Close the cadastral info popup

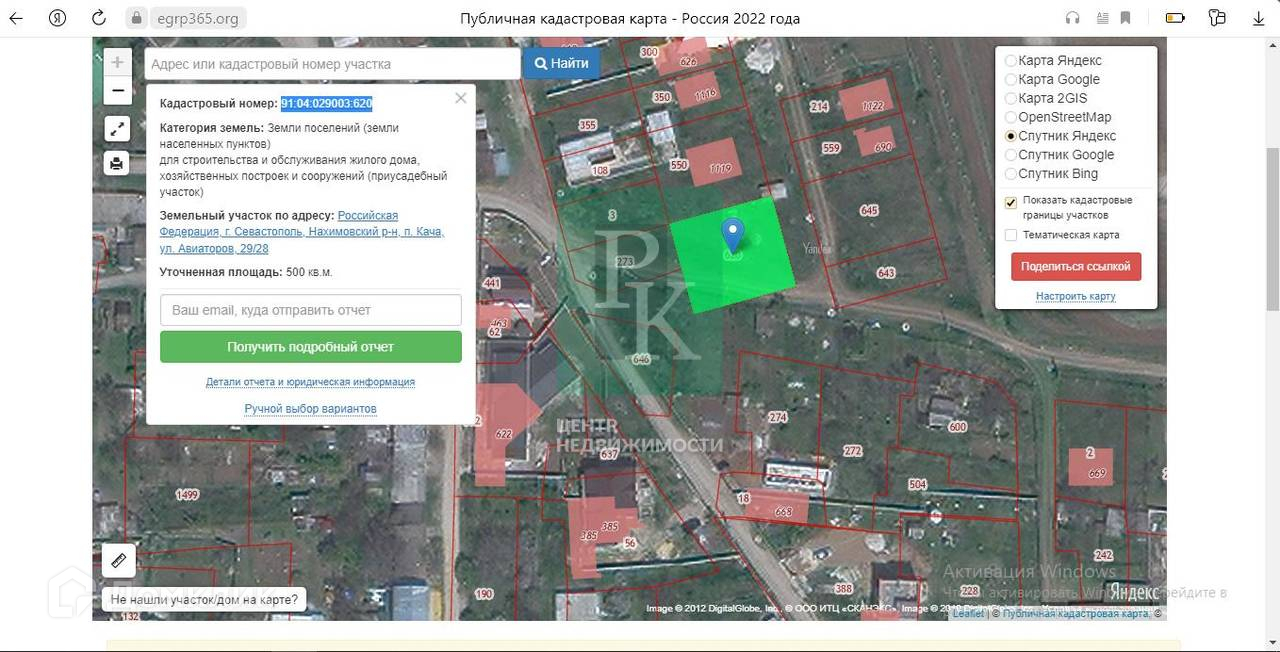click(x=460, y=98)
